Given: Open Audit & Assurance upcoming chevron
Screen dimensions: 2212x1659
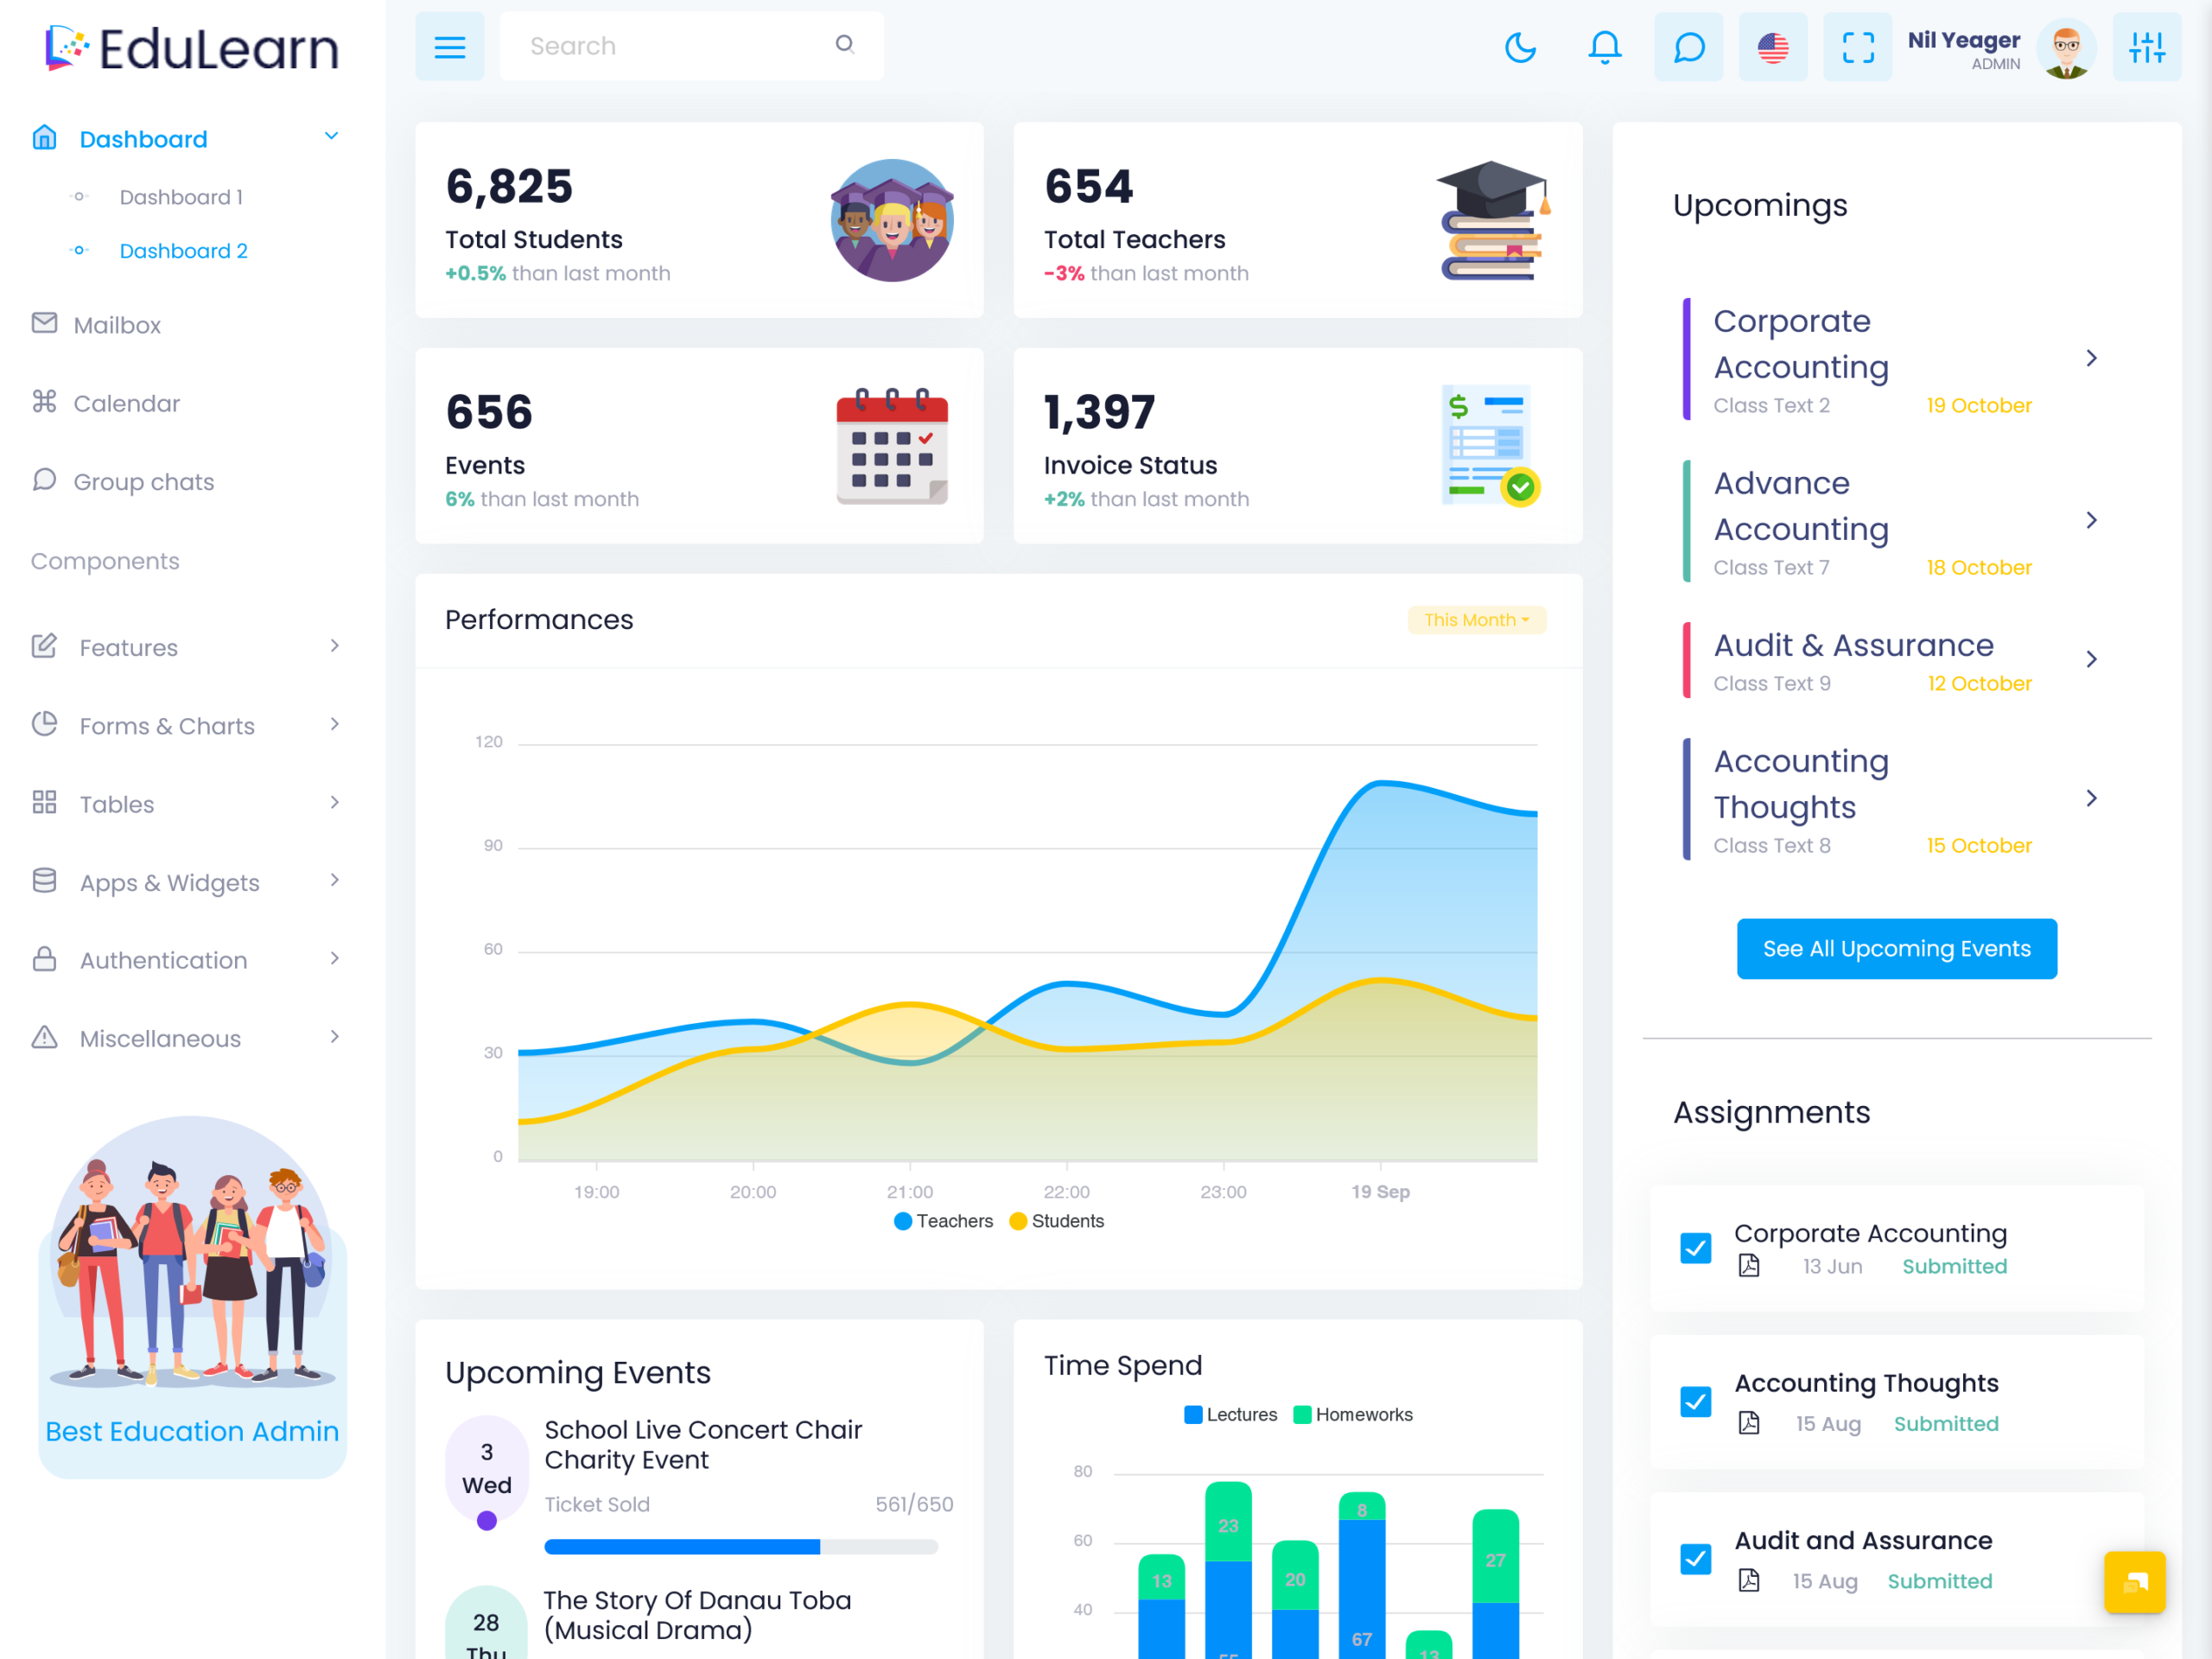Looking at the screenshot, I should tap(2092, 659).
